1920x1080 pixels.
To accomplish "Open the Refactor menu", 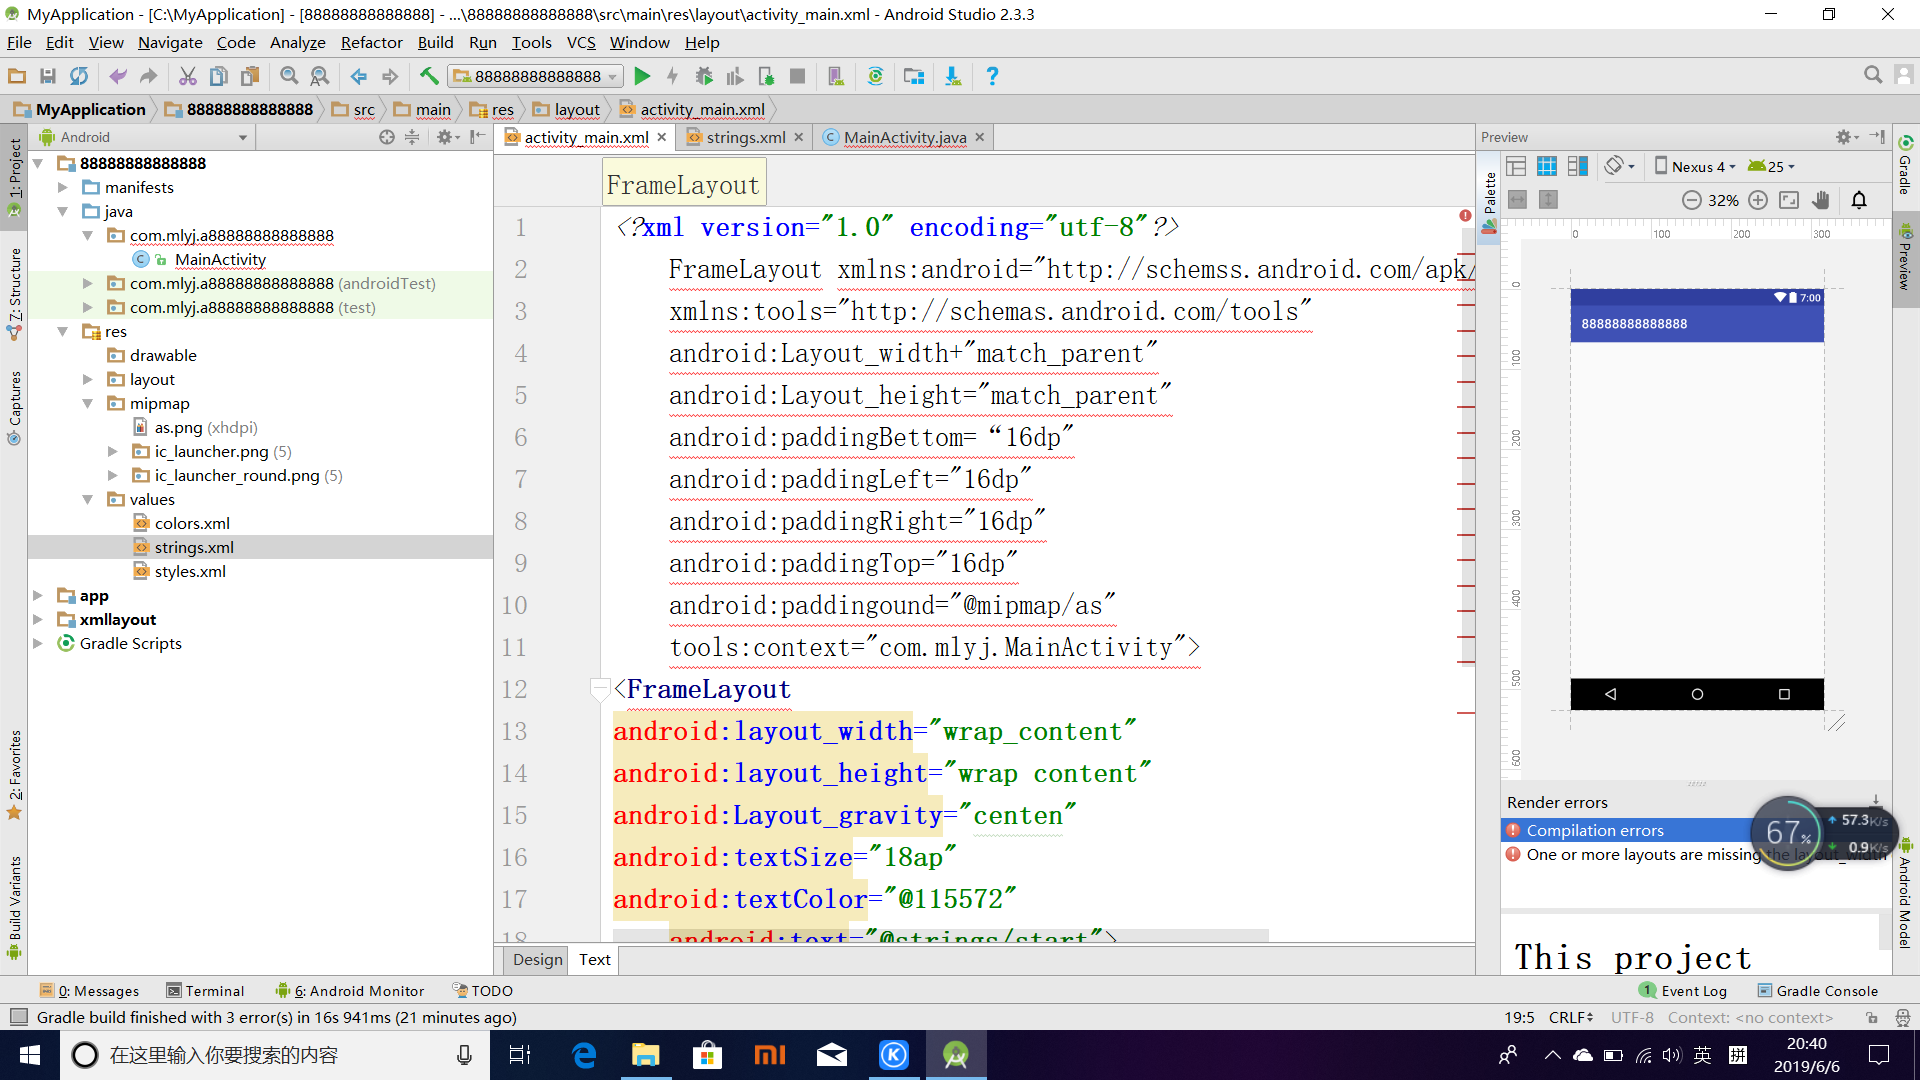I will coord(371,42).
